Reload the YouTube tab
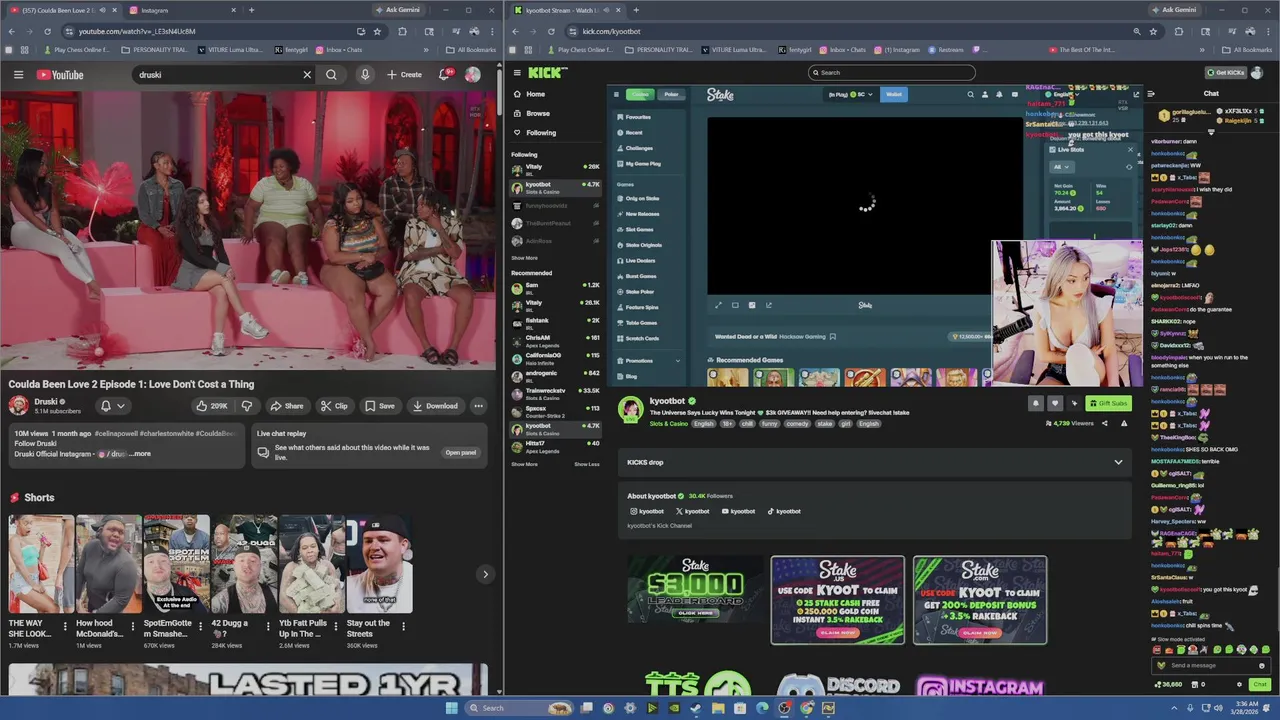Screen dimensions: 1280x720 click(47, 31)
